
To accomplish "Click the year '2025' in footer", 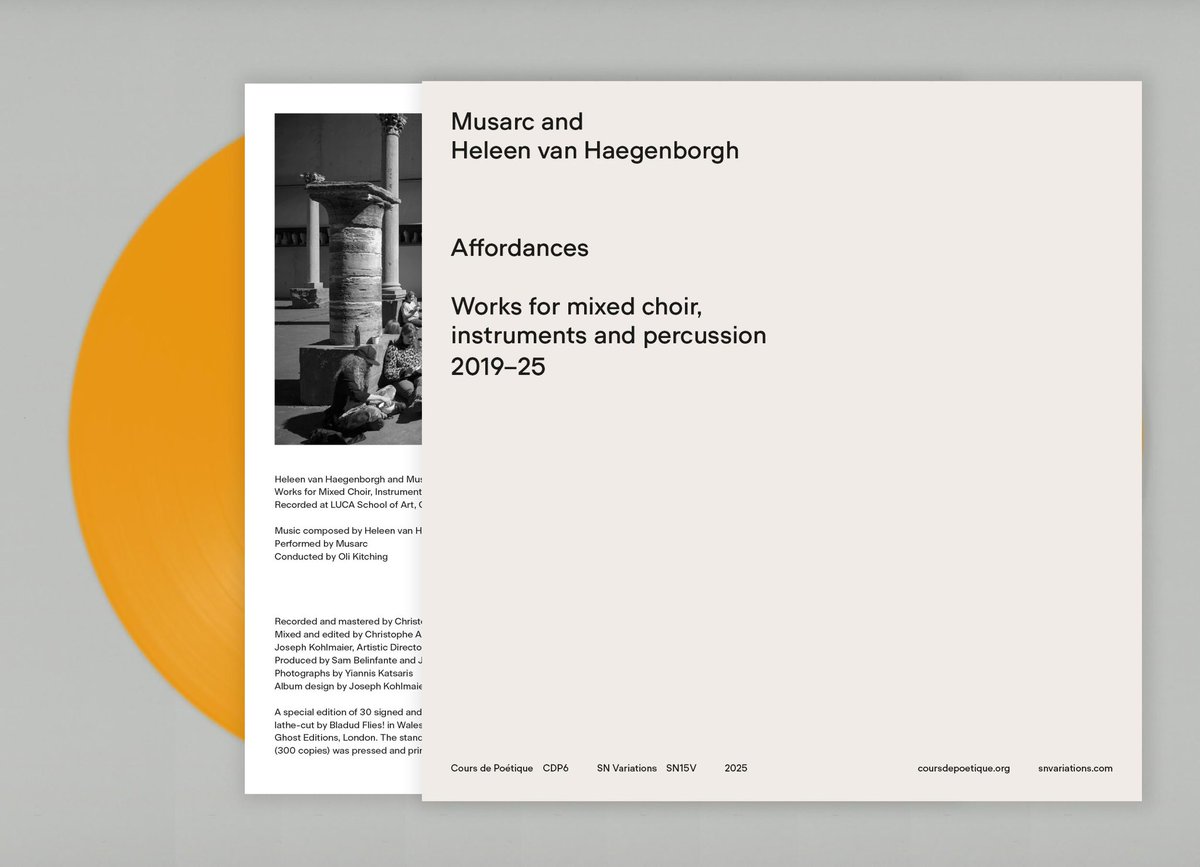I will (x=736, y=768).
